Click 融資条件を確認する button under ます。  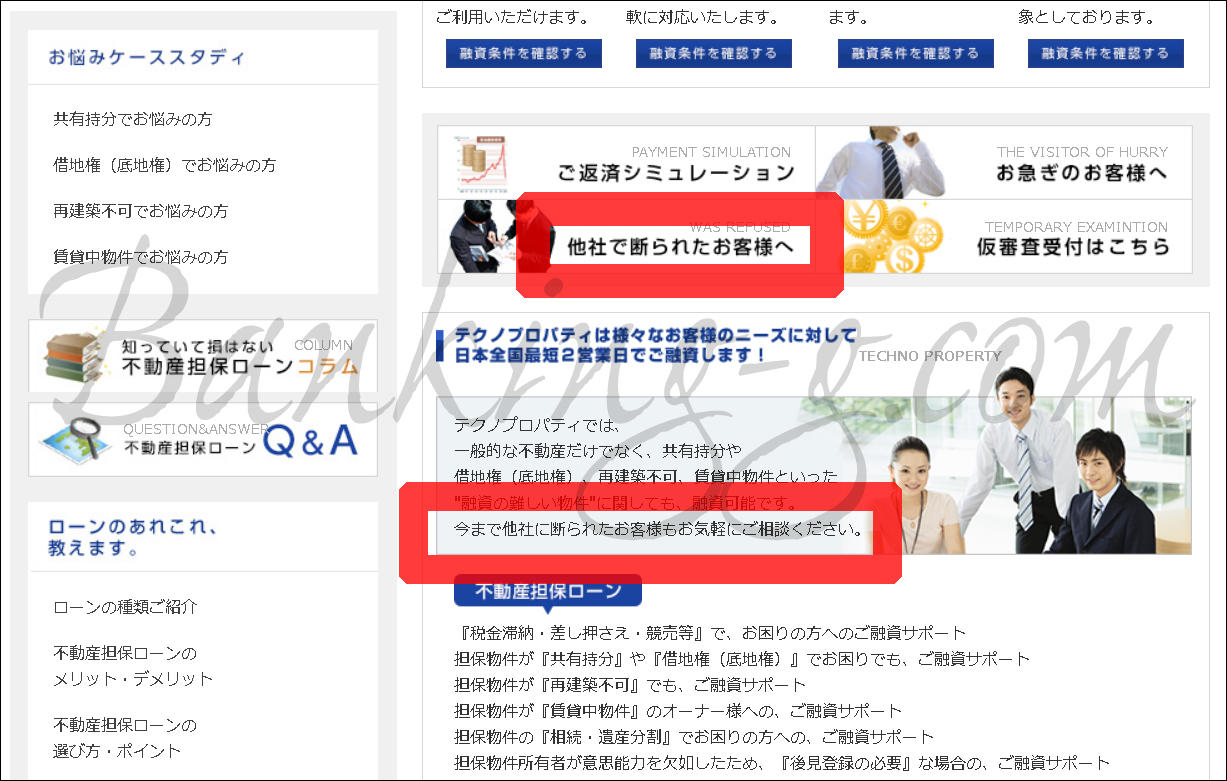click(x=916, y=53)
